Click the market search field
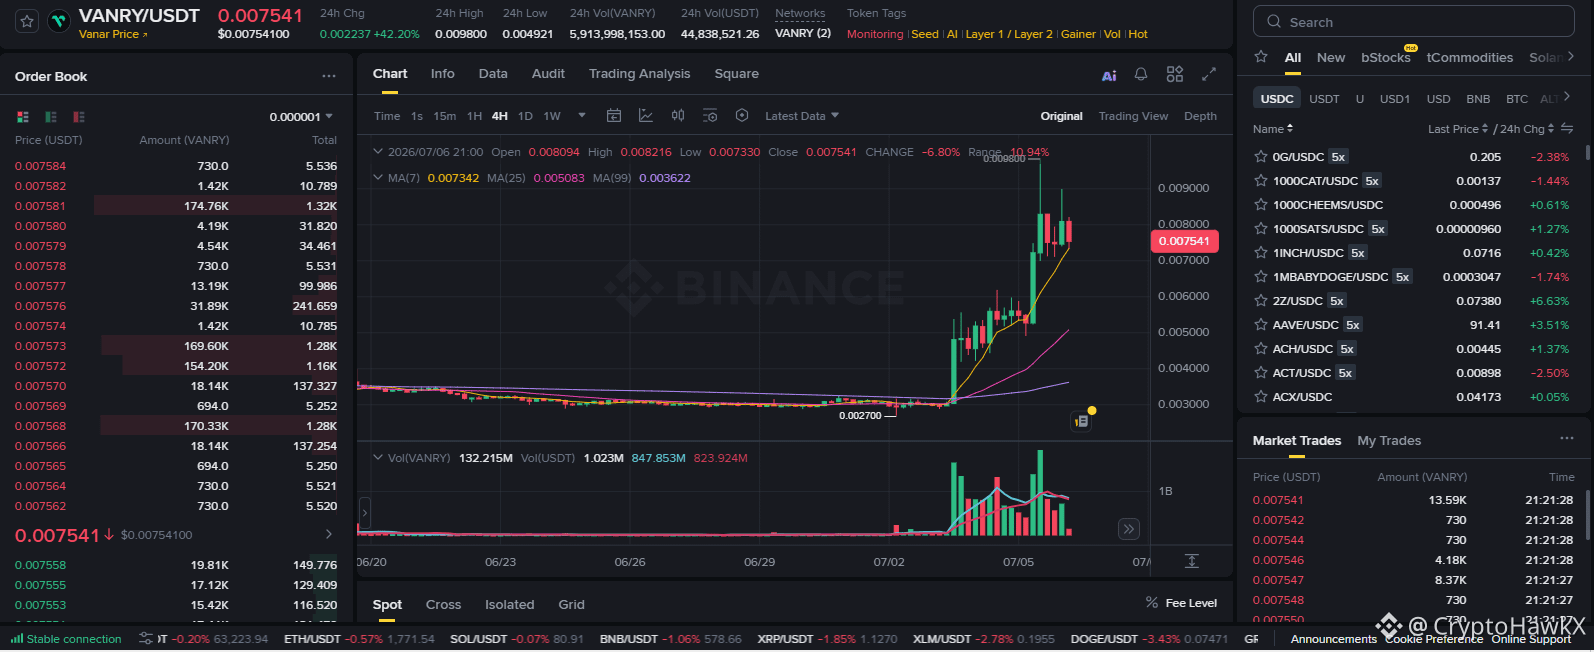 (x=1414, y=21)
